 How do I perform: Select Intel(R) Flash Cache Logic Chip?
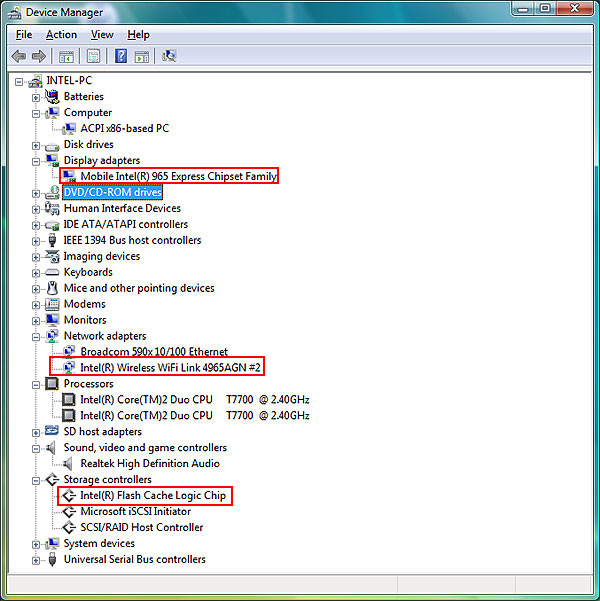[x=153, y=496]
